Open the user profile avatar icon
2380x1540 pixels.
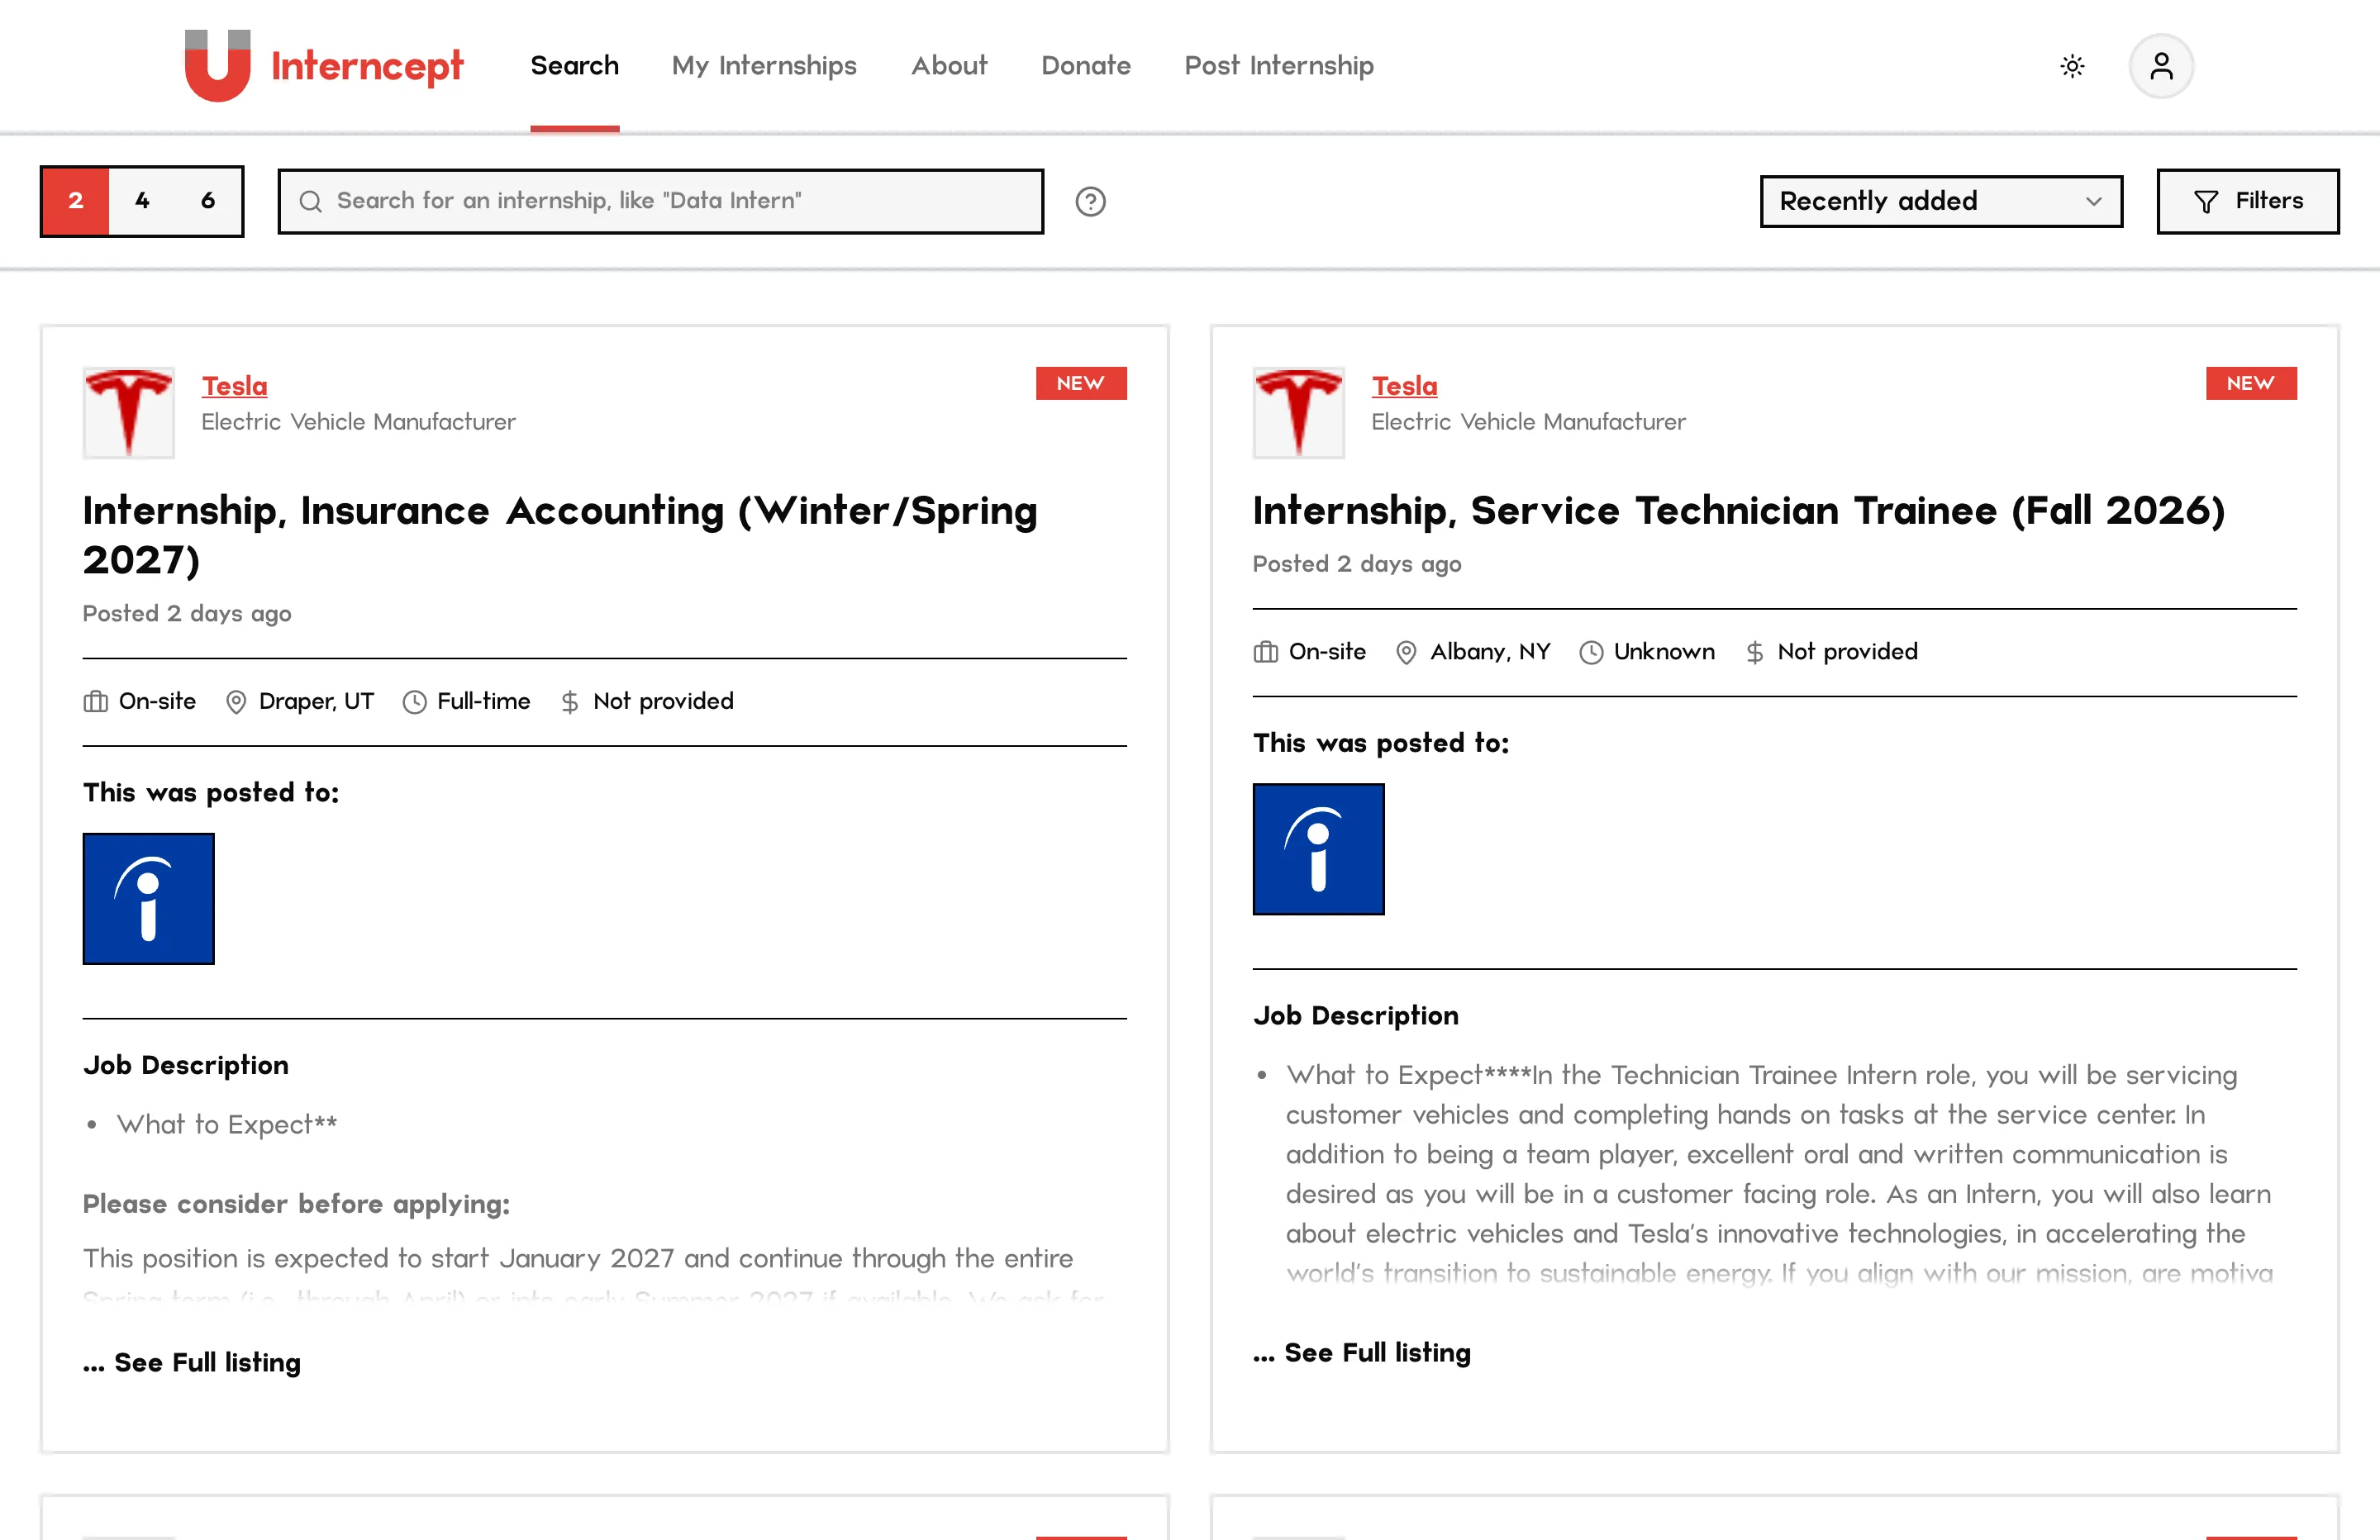click(2161, 66)
